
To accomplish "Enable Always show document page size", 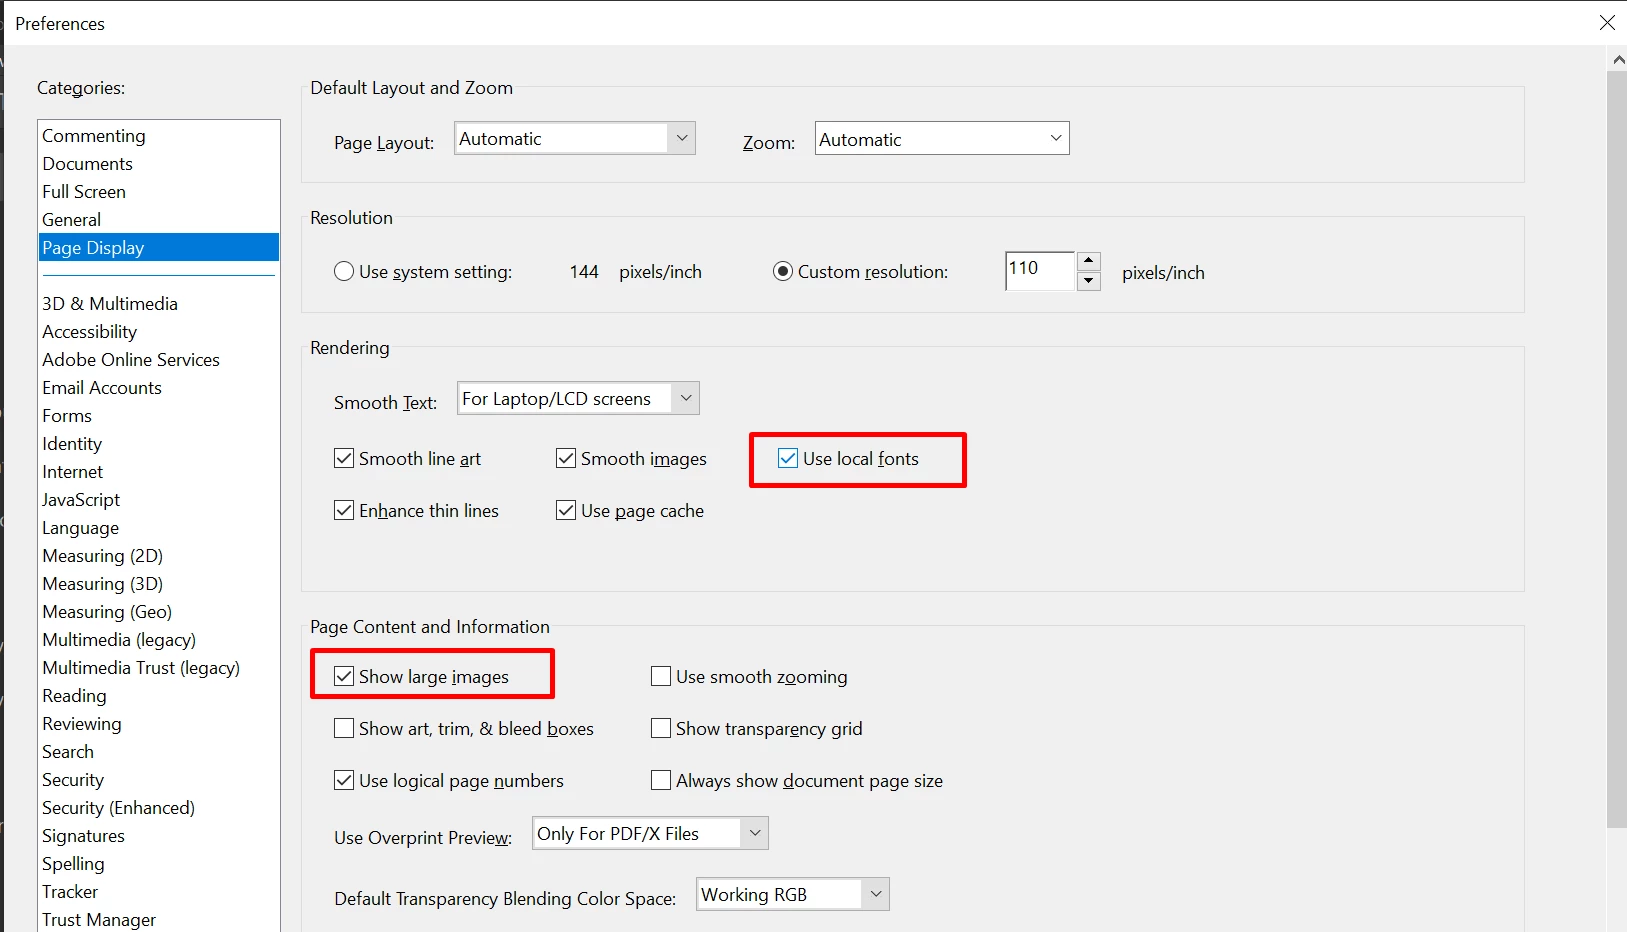I will [661, 780].
